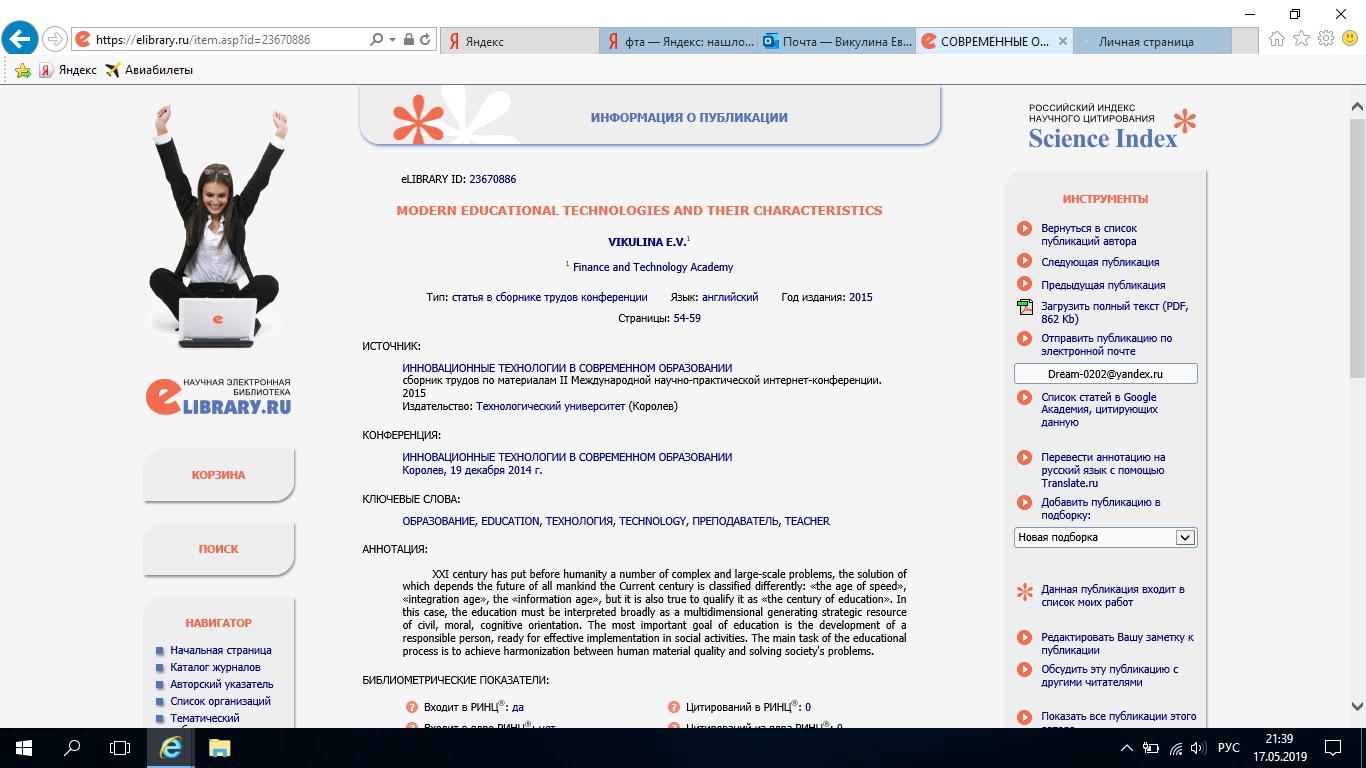Click the Science Index logo
The image size is (1366, 768).
pos(1112,128)
